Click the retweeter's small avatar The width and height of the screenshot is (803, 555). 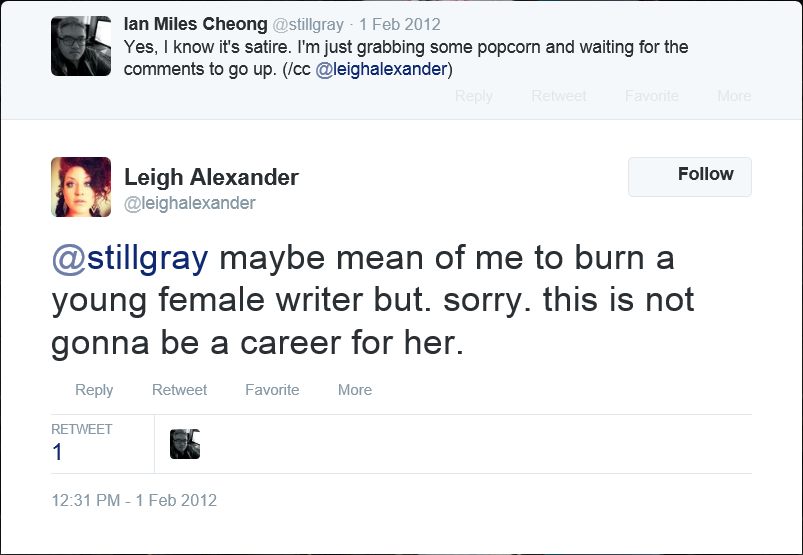[185, 444]
